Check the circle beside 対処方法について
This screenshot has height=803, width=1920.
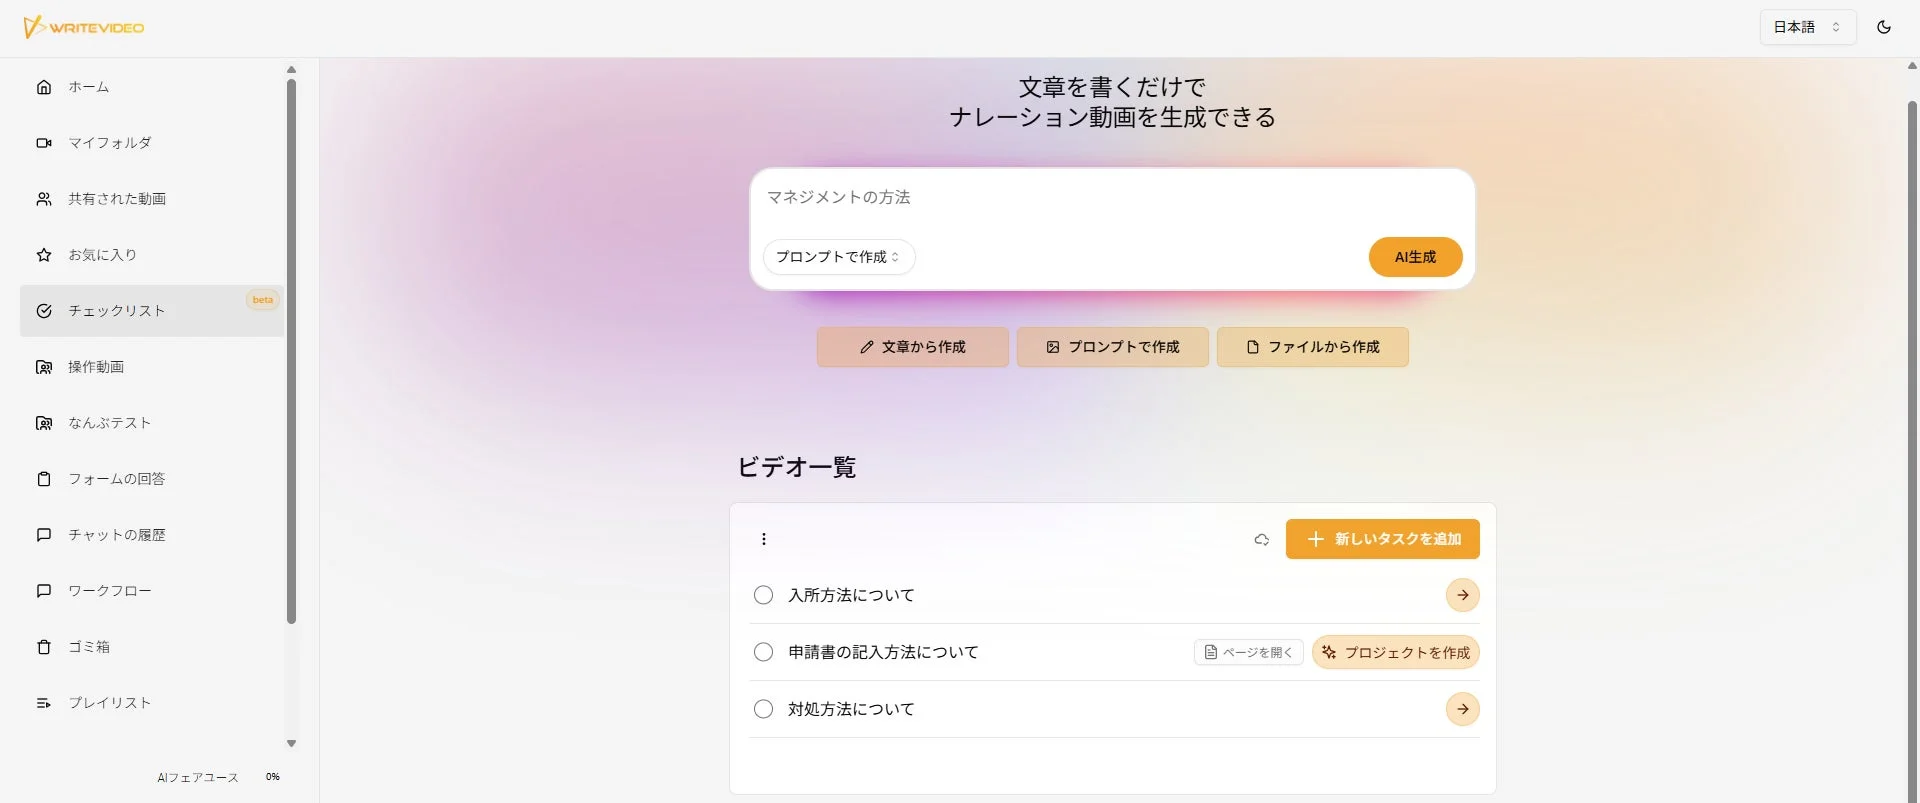763,708
